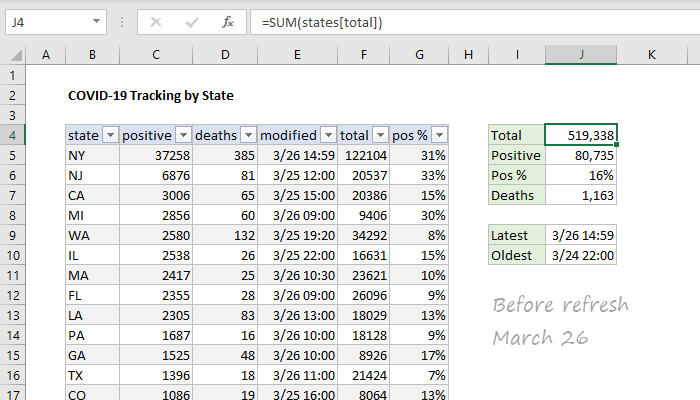Select the Latest date cell 3/26 14:59

(x=581, y=235)
